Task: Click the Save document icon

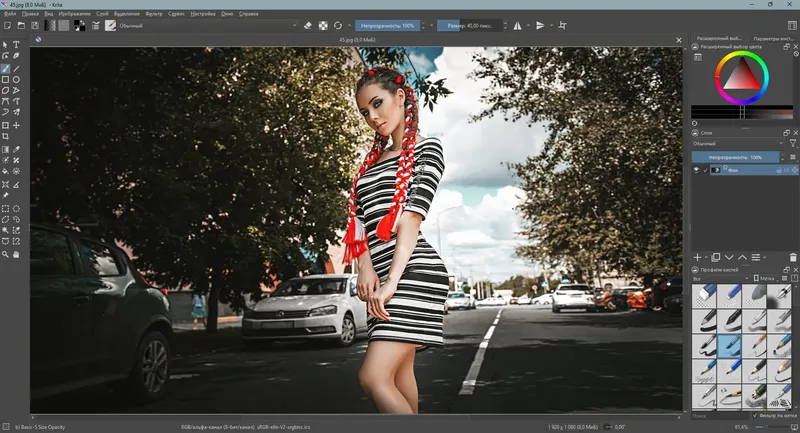Action: [x=33, y=25]
